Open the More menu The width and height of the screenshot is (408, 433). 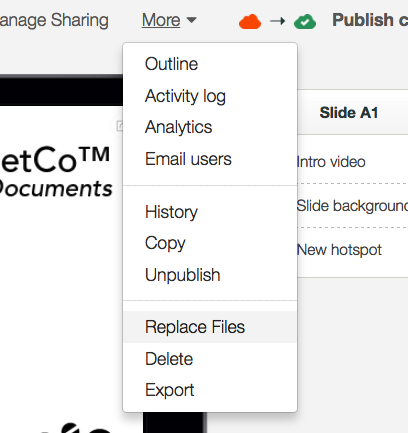pos(161,20)
